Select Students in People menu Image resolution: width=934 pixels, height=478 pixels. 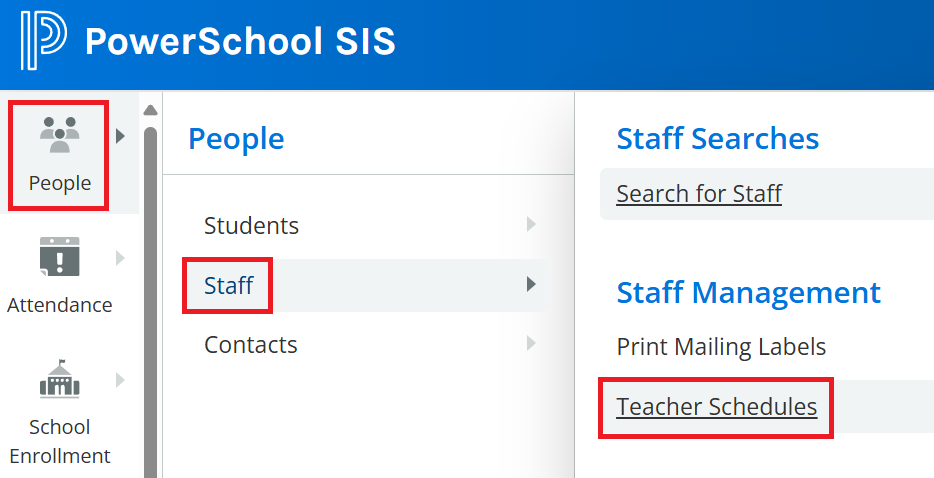251,225
